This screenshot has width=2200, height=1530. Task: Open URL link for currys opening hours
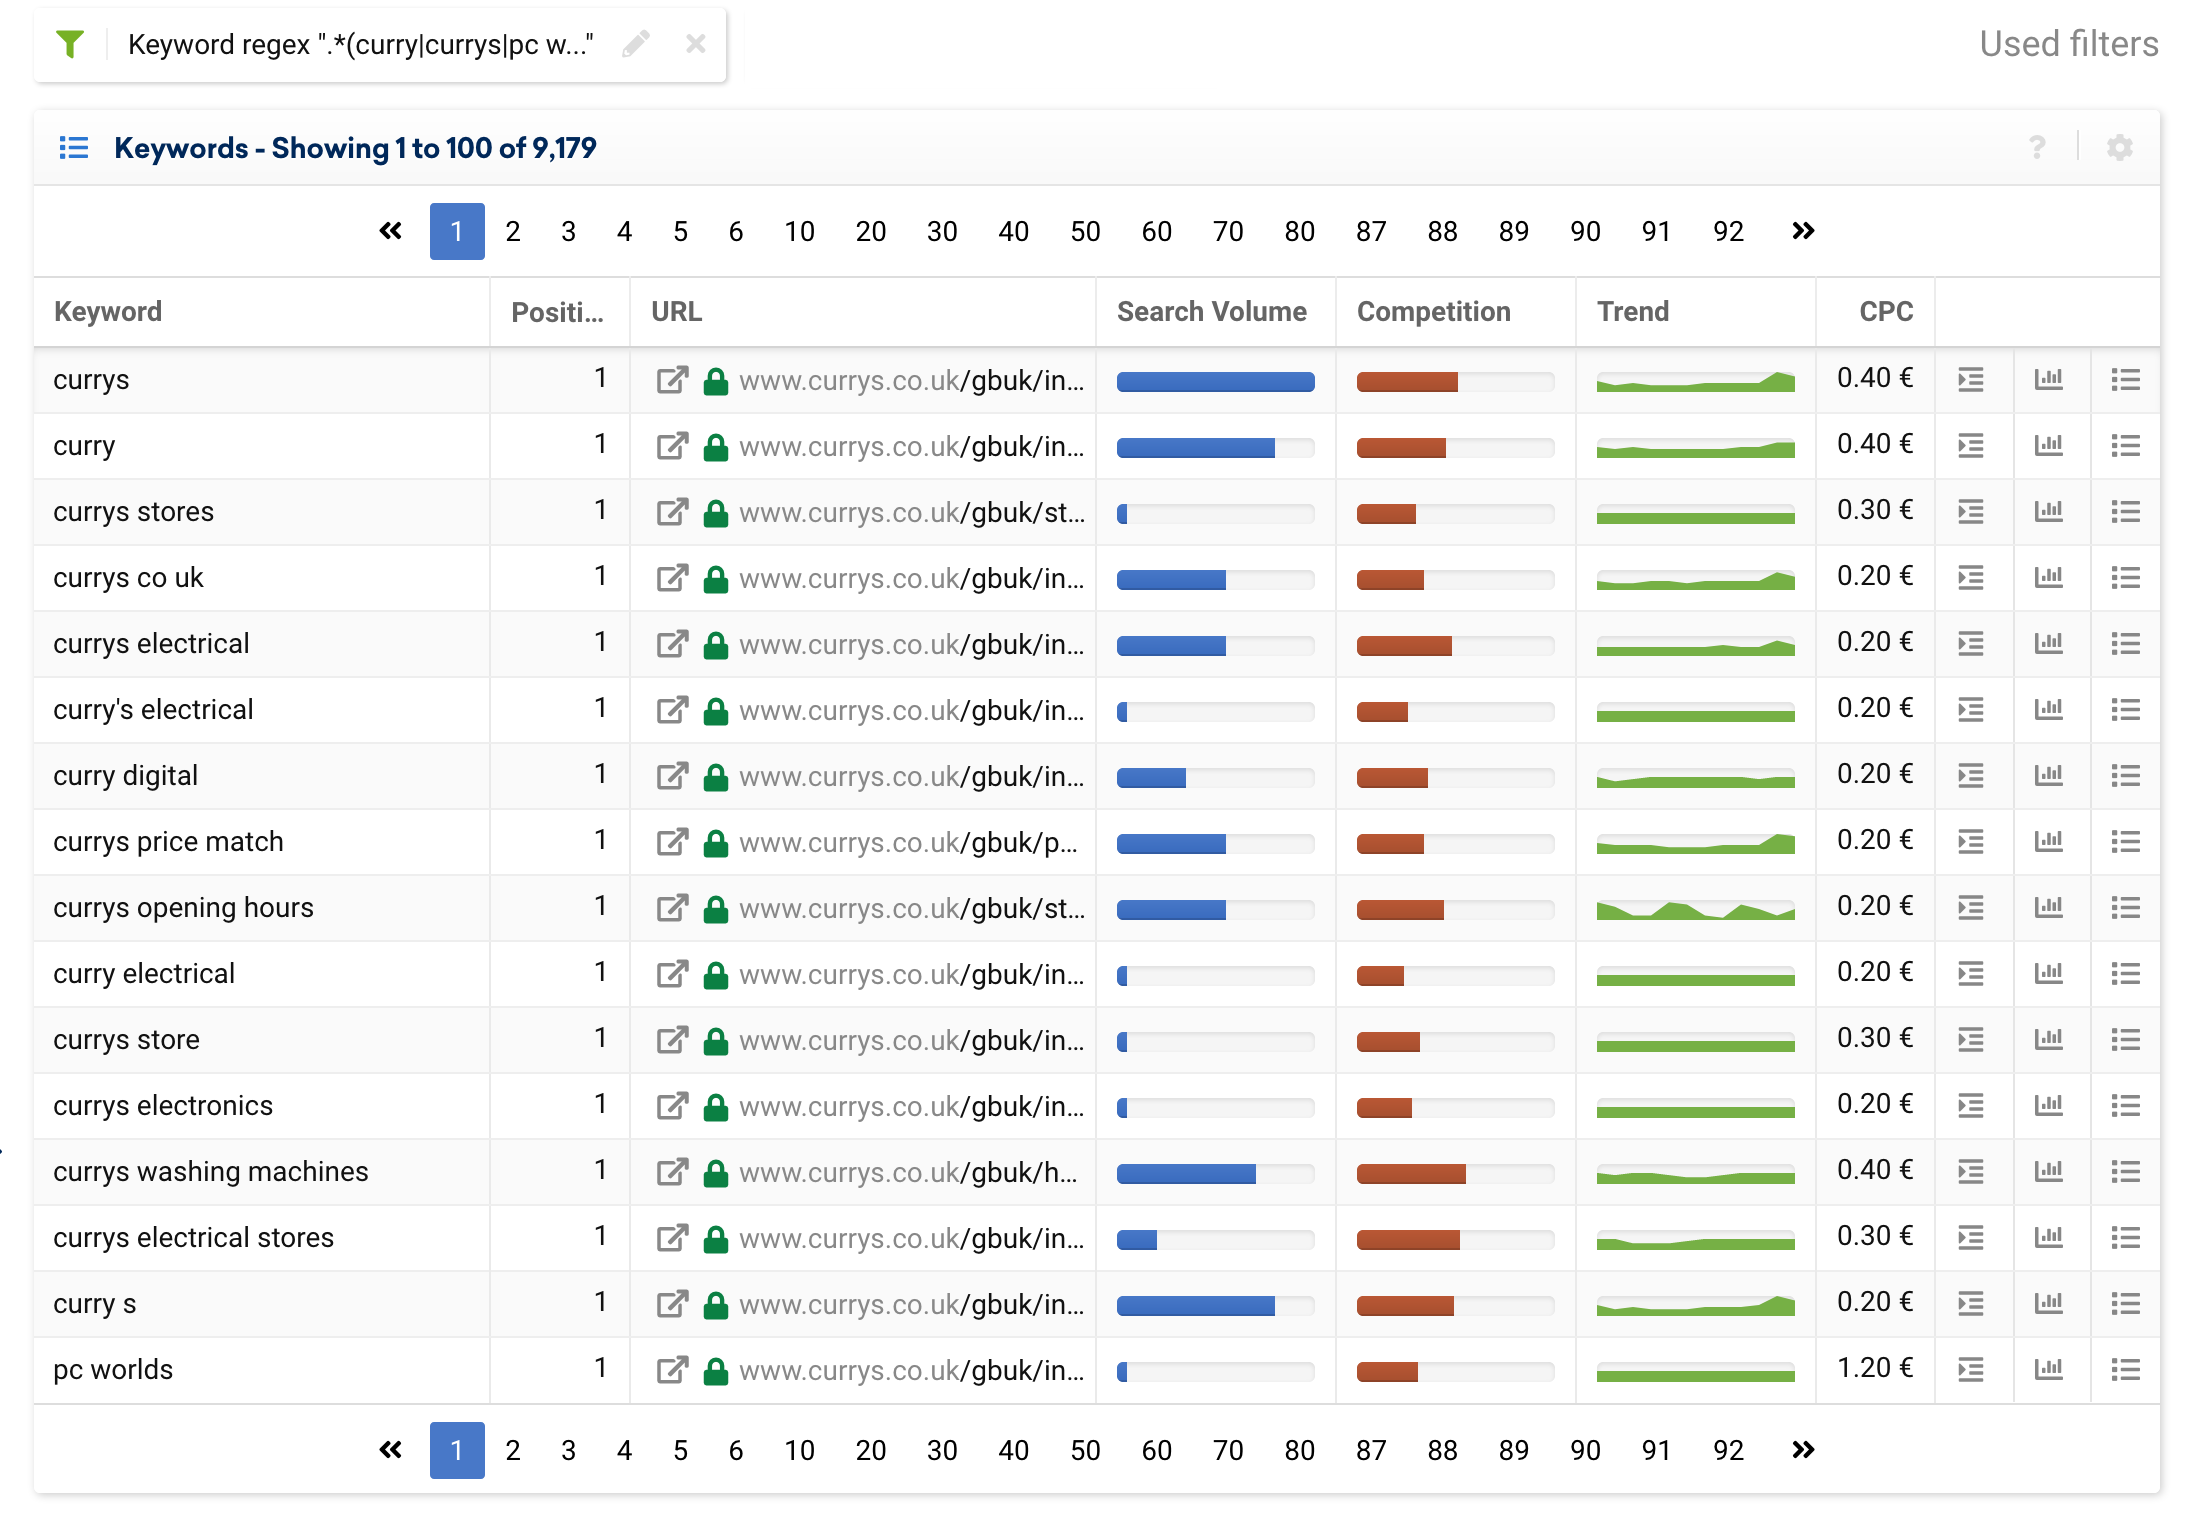[x=912, y=908]
